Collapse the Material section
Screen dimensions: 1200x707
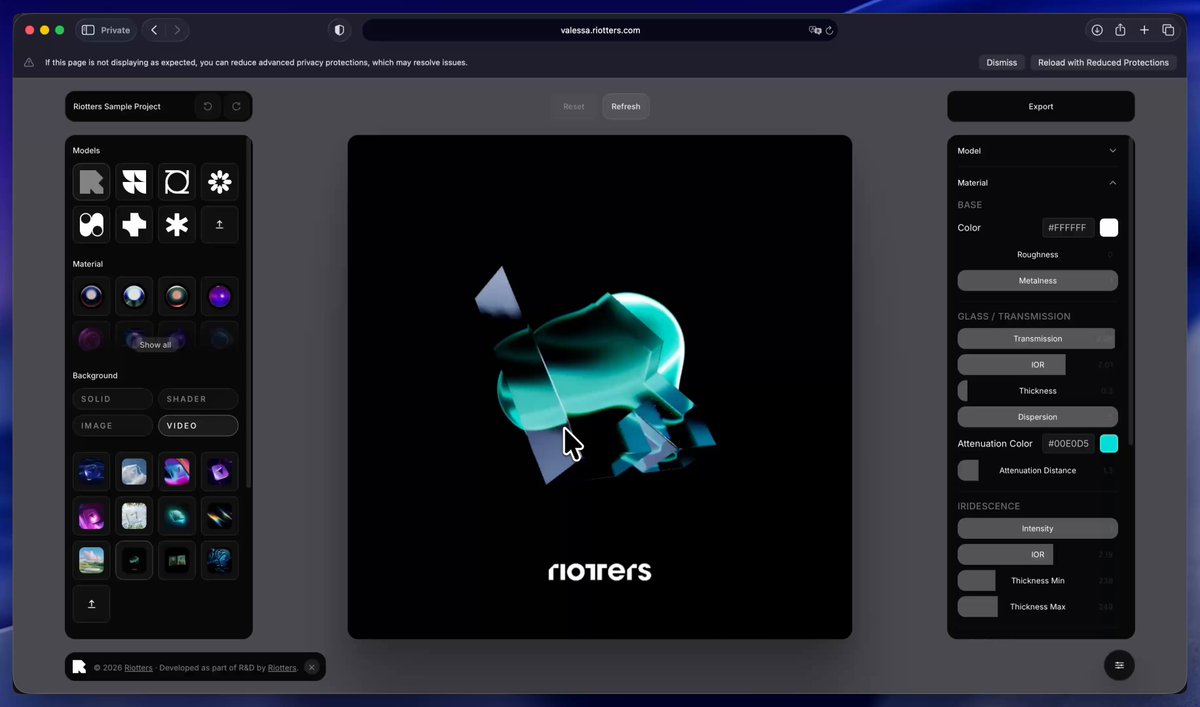pos(1037,183)
